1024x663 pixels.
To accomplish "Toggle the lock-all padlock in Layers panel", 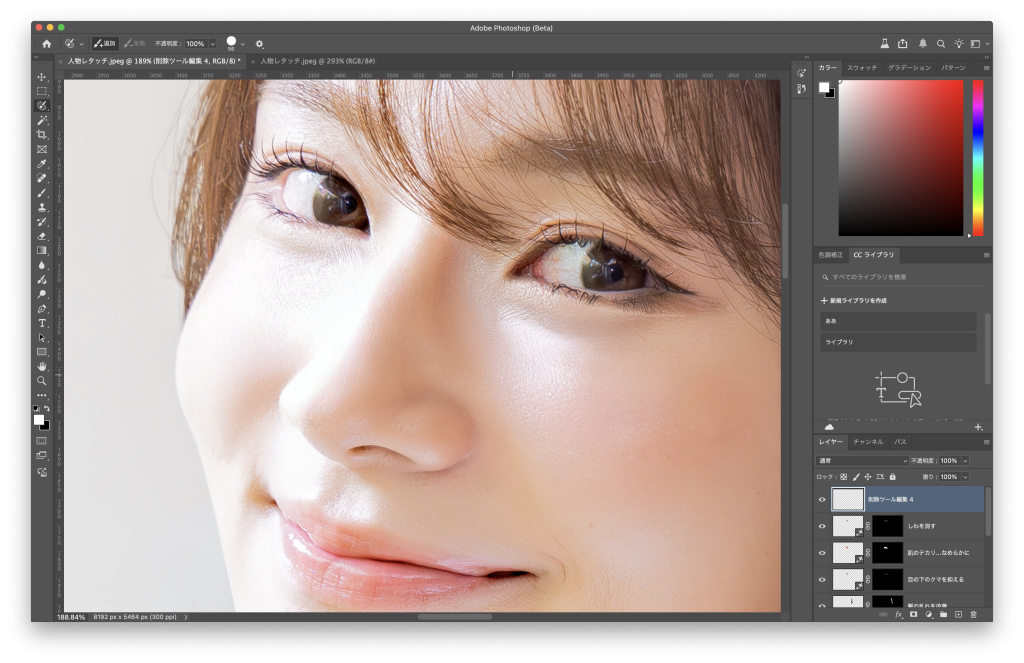I will tap(892, 477).
